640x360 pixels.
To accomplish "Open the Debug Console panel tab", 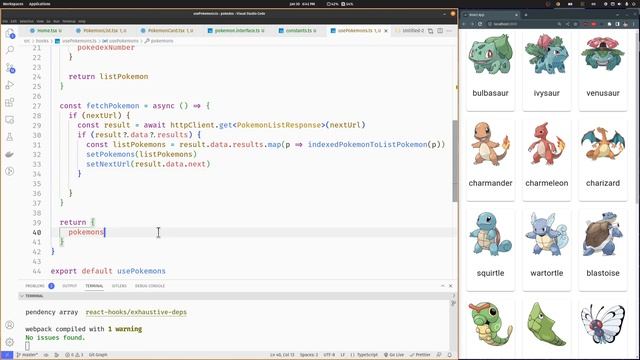I will [x=150, y=286].
